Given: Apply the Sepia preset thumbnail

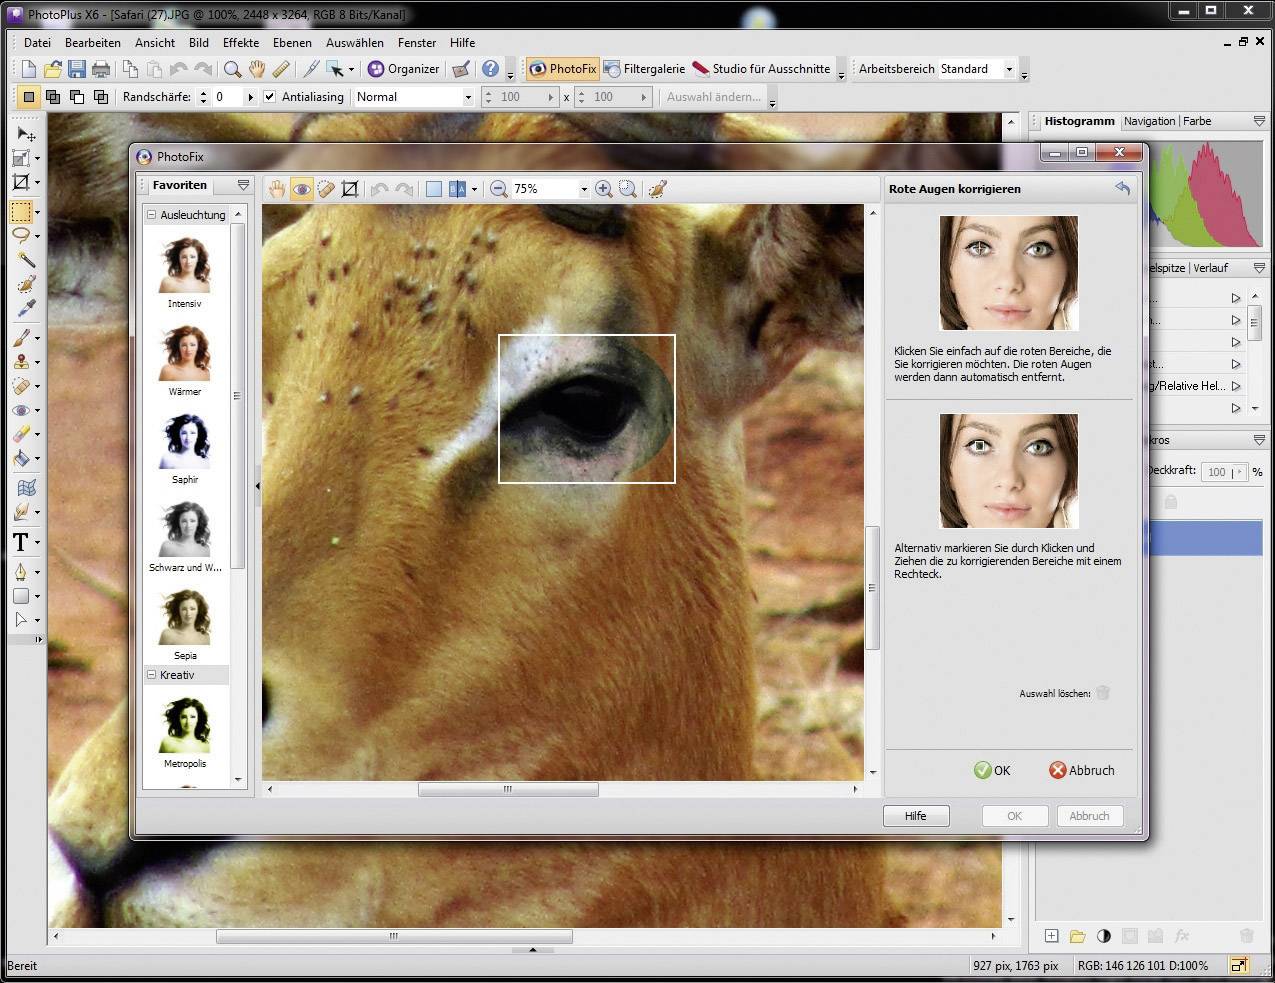Looking at the screenshot, I should tap(185, 617).
